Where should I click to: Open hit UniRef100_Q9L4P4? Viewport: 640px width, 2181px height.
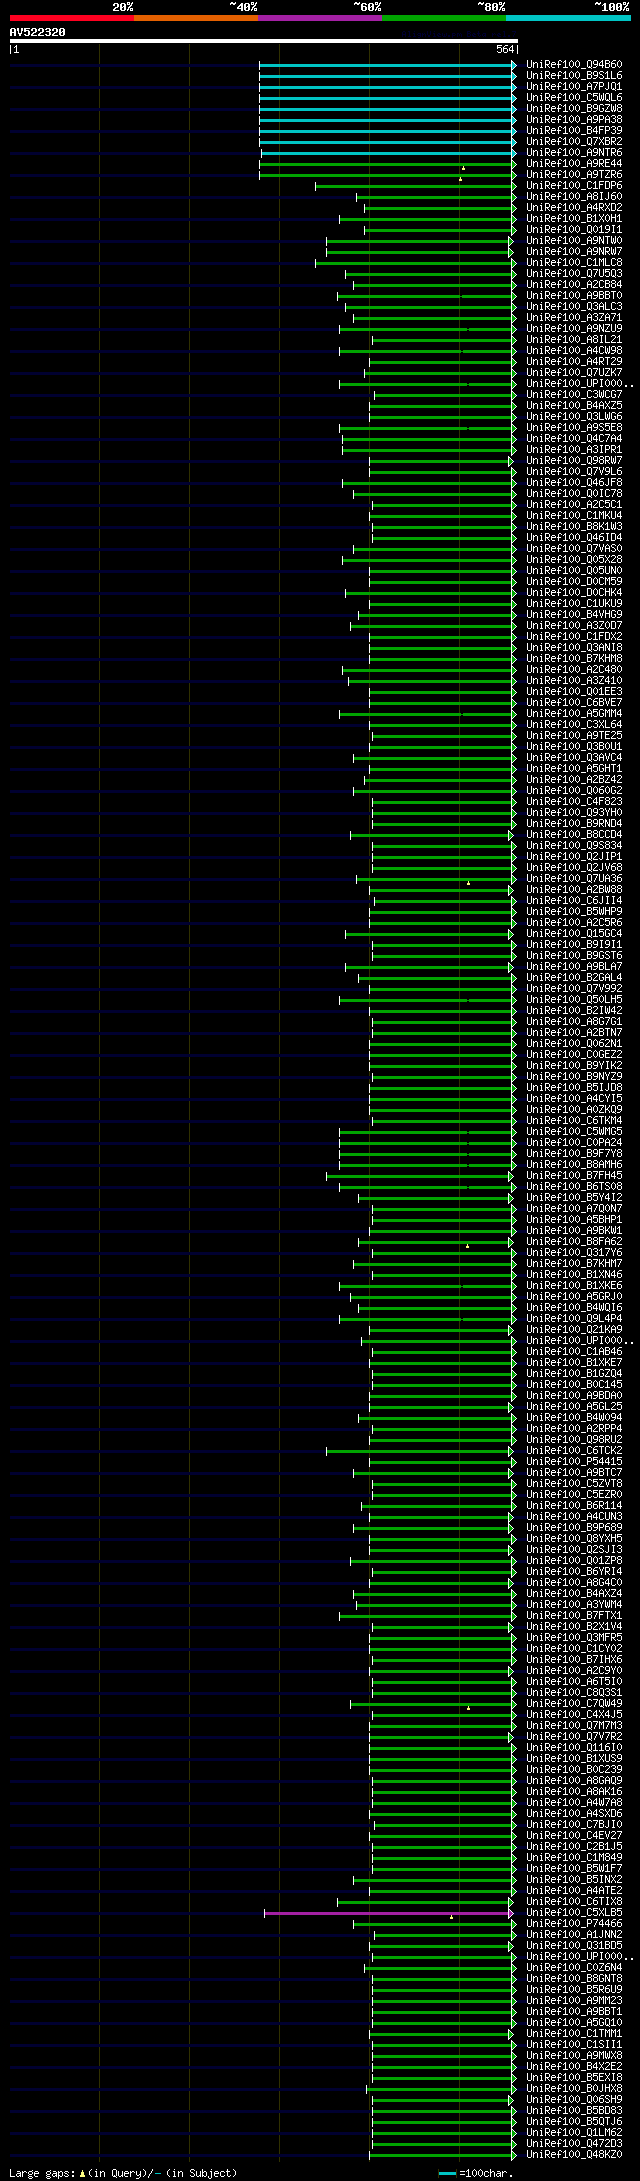pyautogui.click(x=574, y=1319)
